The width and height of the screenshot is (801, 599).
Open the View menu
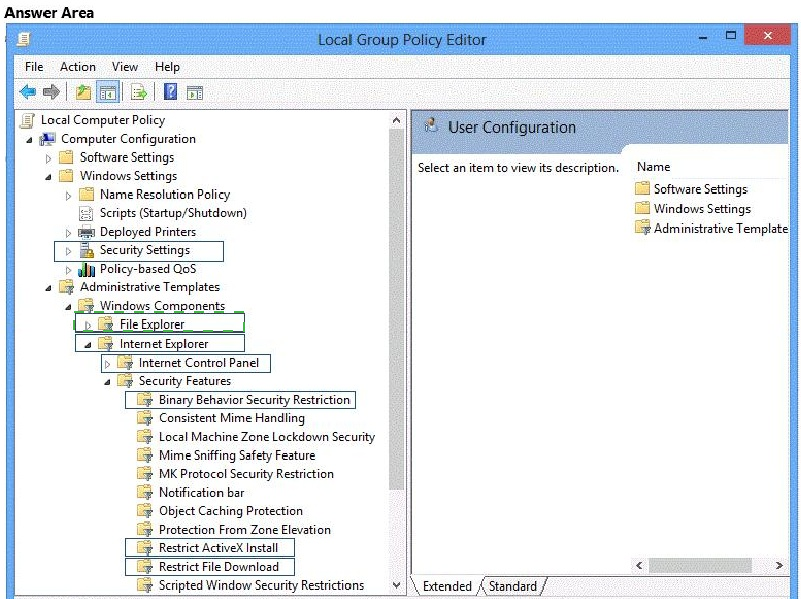125,67
